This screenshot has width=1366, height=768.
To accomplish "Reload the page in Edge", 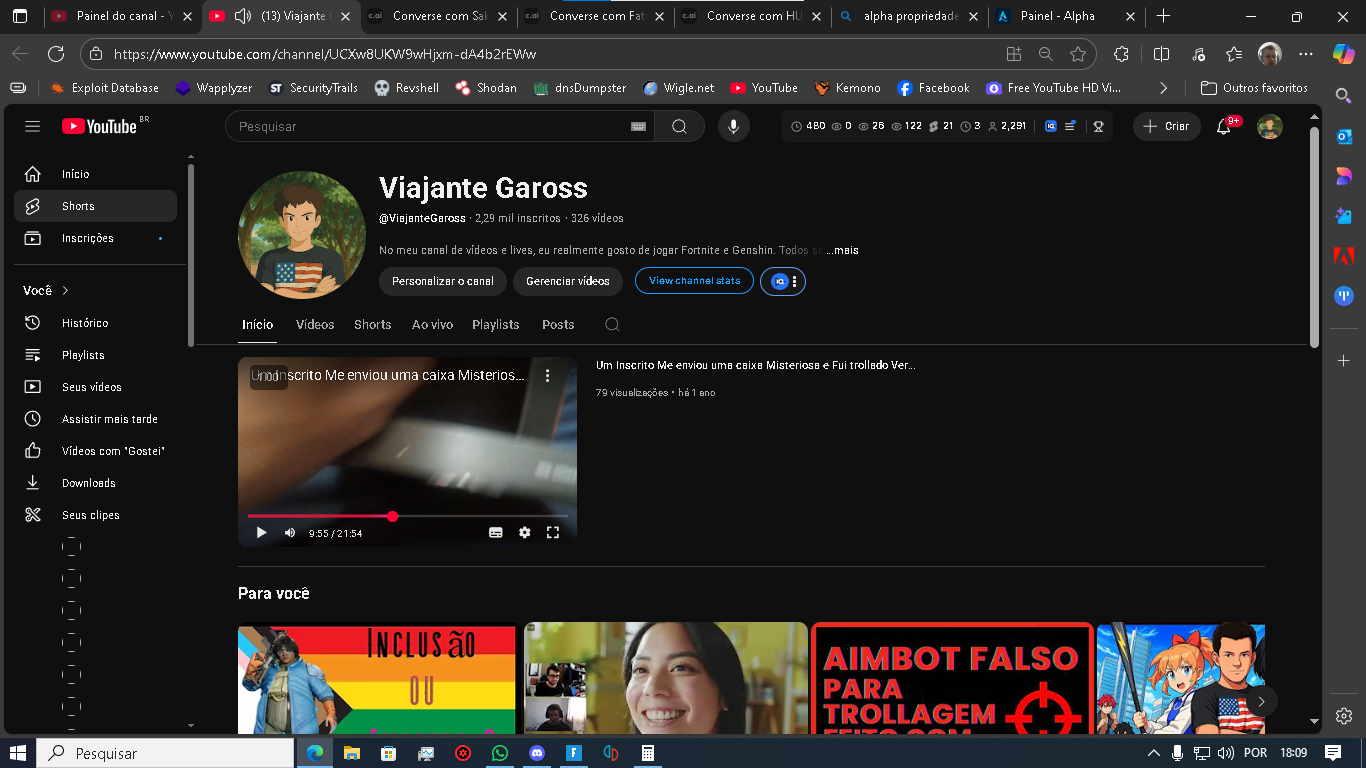I will click(x=56, y=54).
